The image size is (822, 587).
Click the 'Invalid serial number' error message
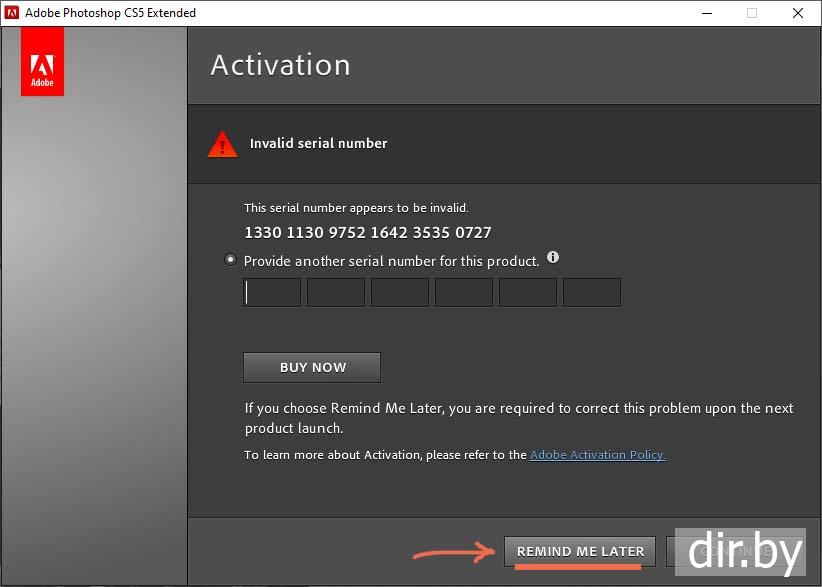[318, 144]
